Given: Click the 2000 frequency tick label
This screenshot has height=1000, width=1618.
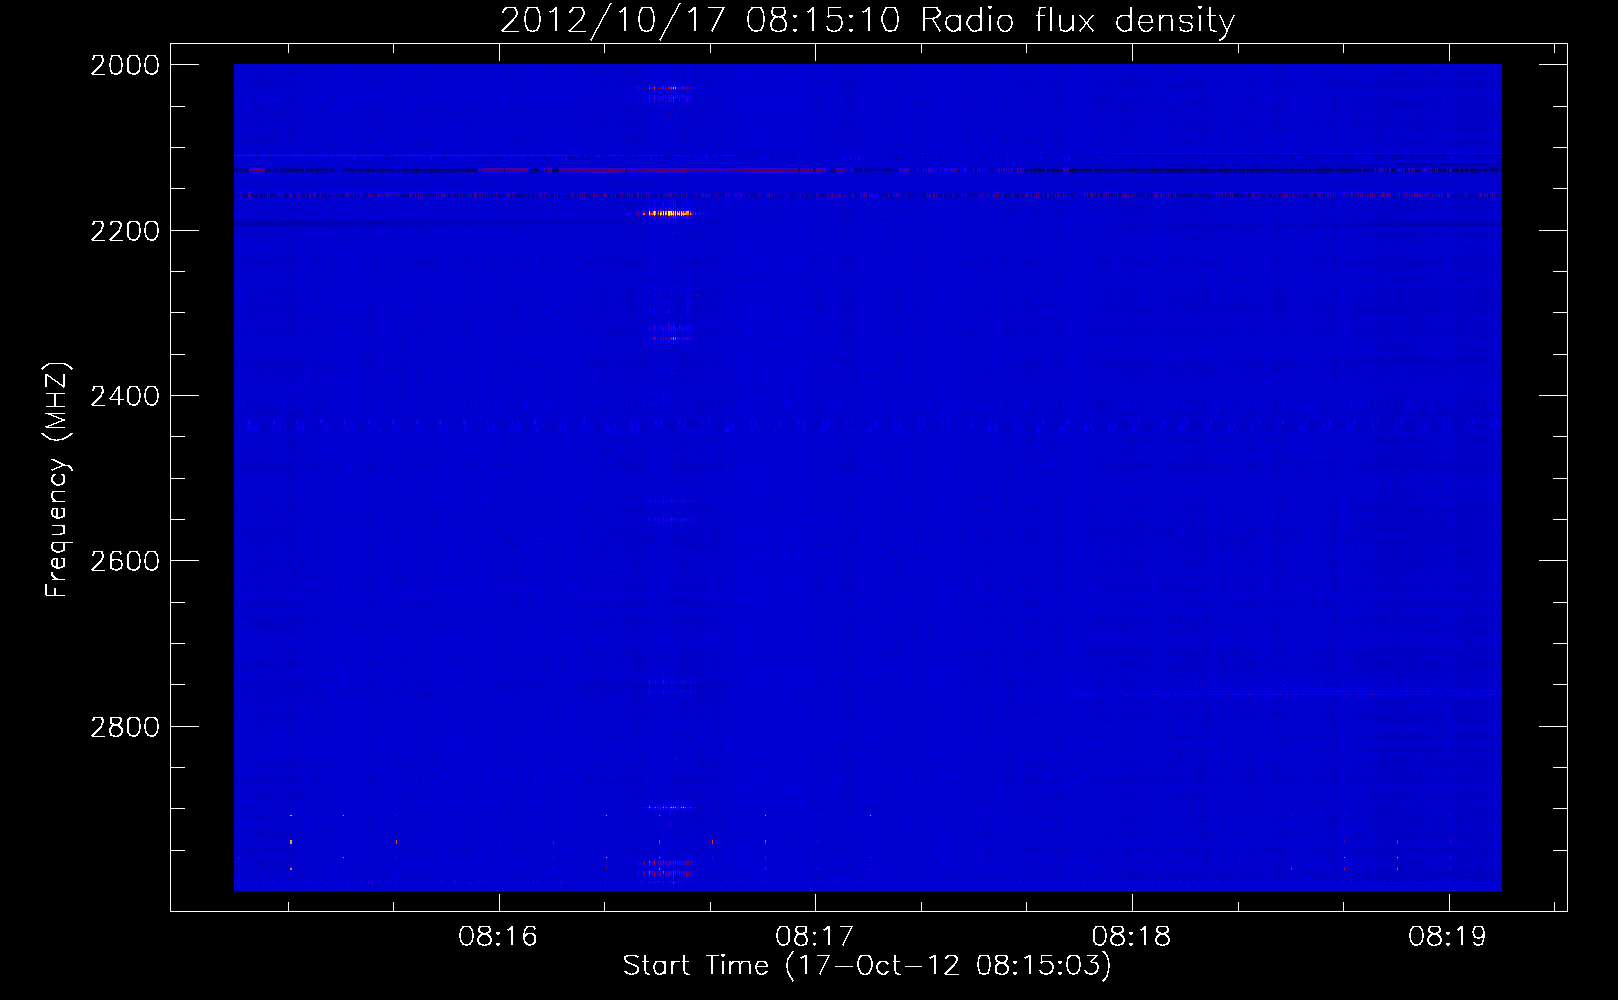Looking at the screenshot, I should click(125, 65).
